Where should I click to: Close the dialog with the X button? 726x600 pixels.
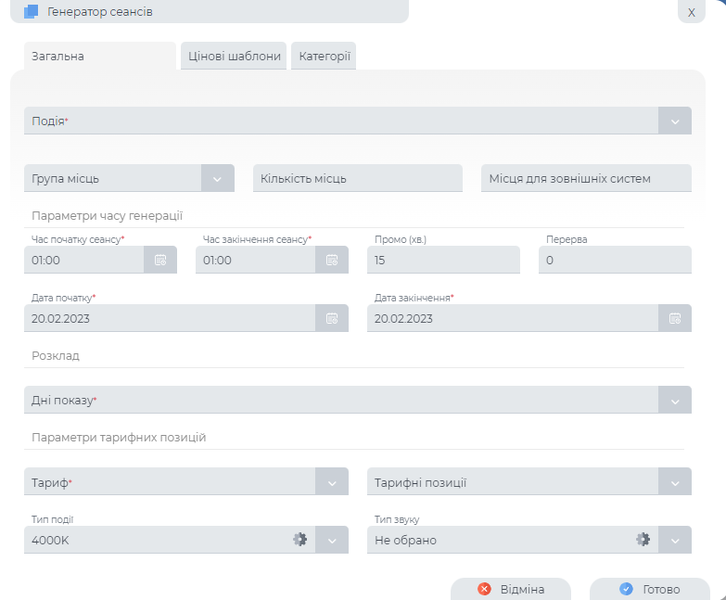click(x=691, y=12)
